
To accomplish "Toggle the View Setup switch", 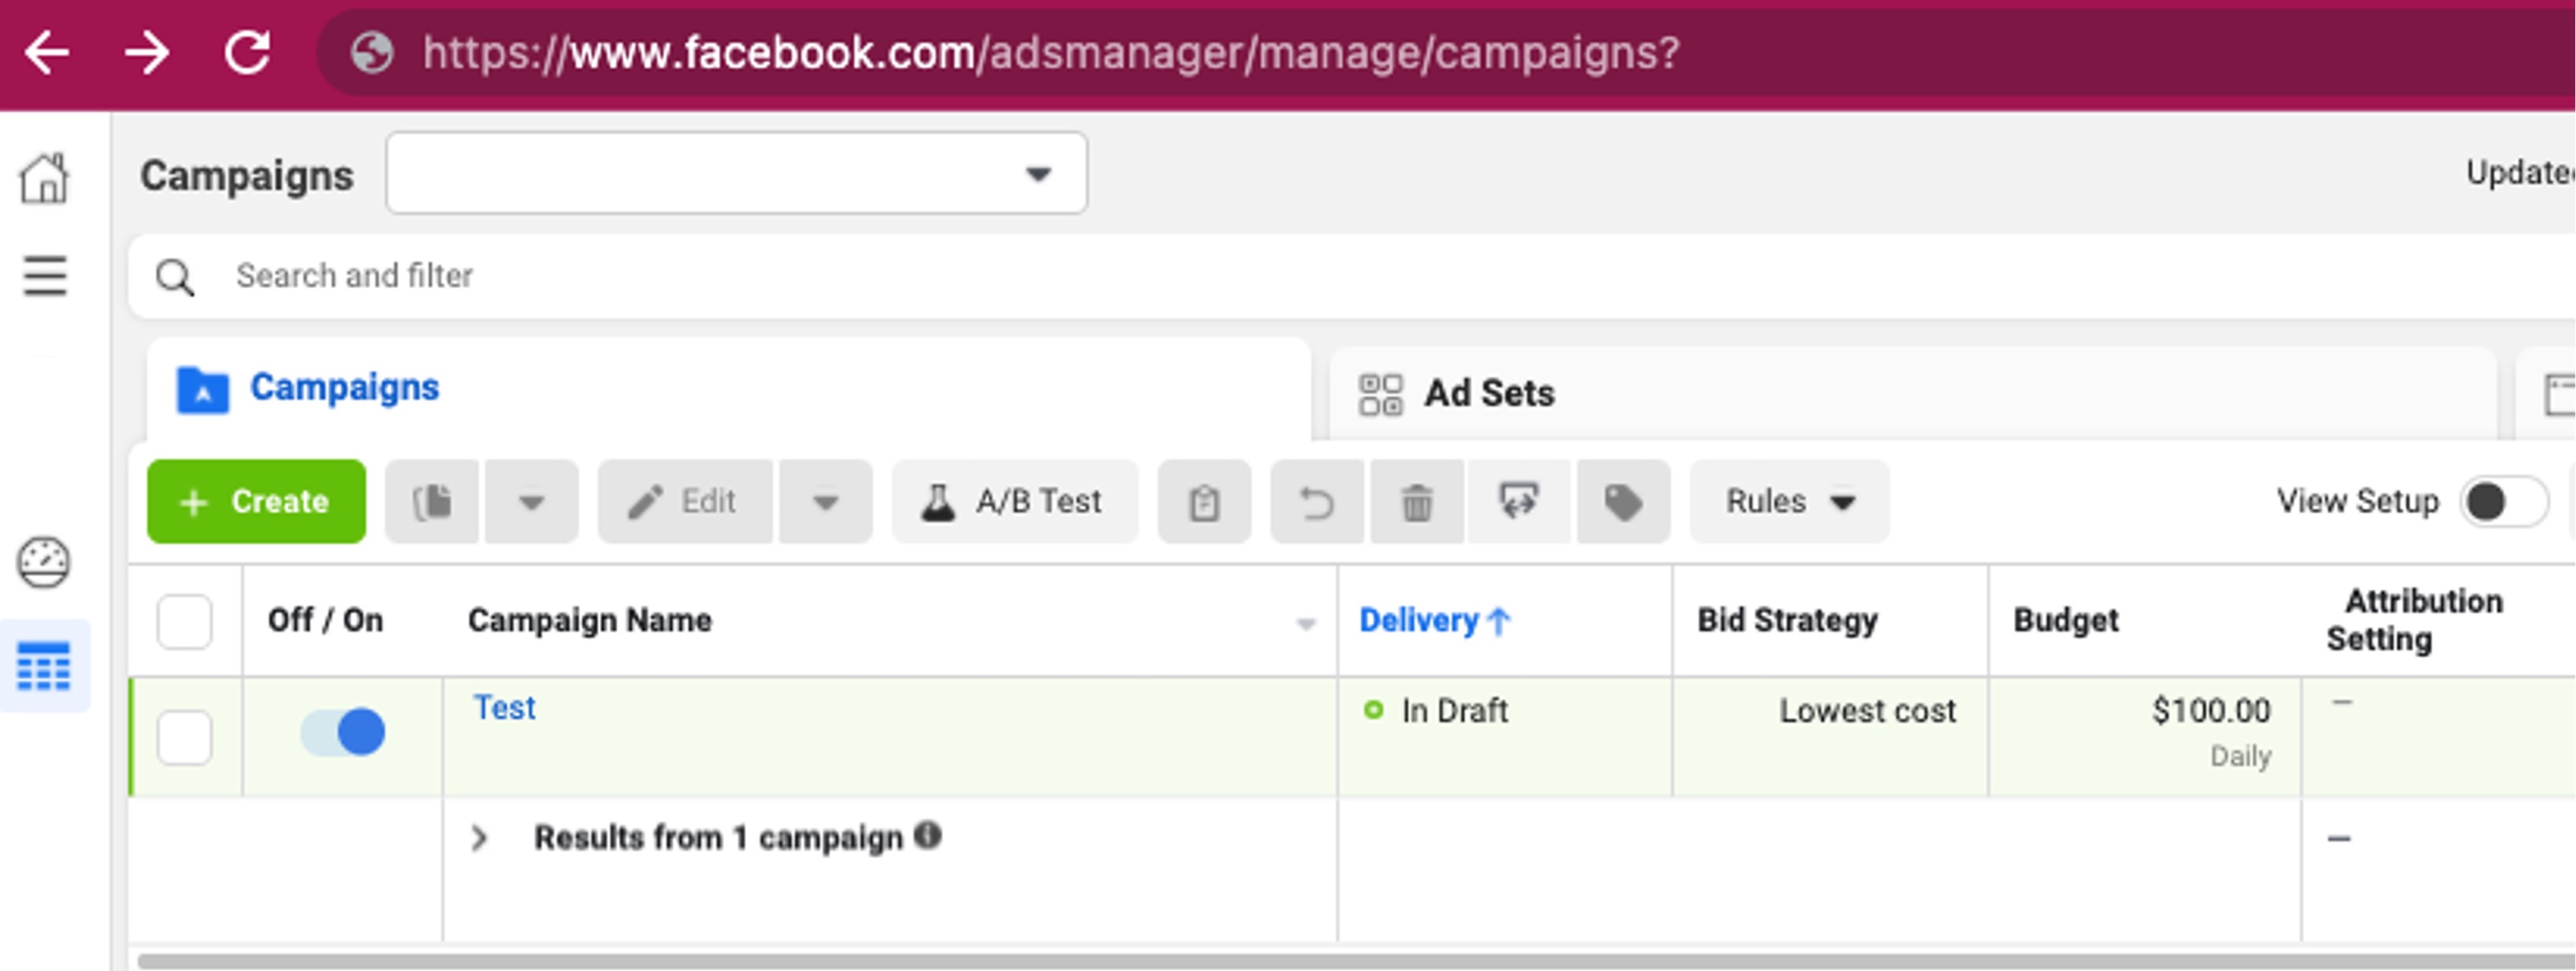I will [x=2504, y=502].
